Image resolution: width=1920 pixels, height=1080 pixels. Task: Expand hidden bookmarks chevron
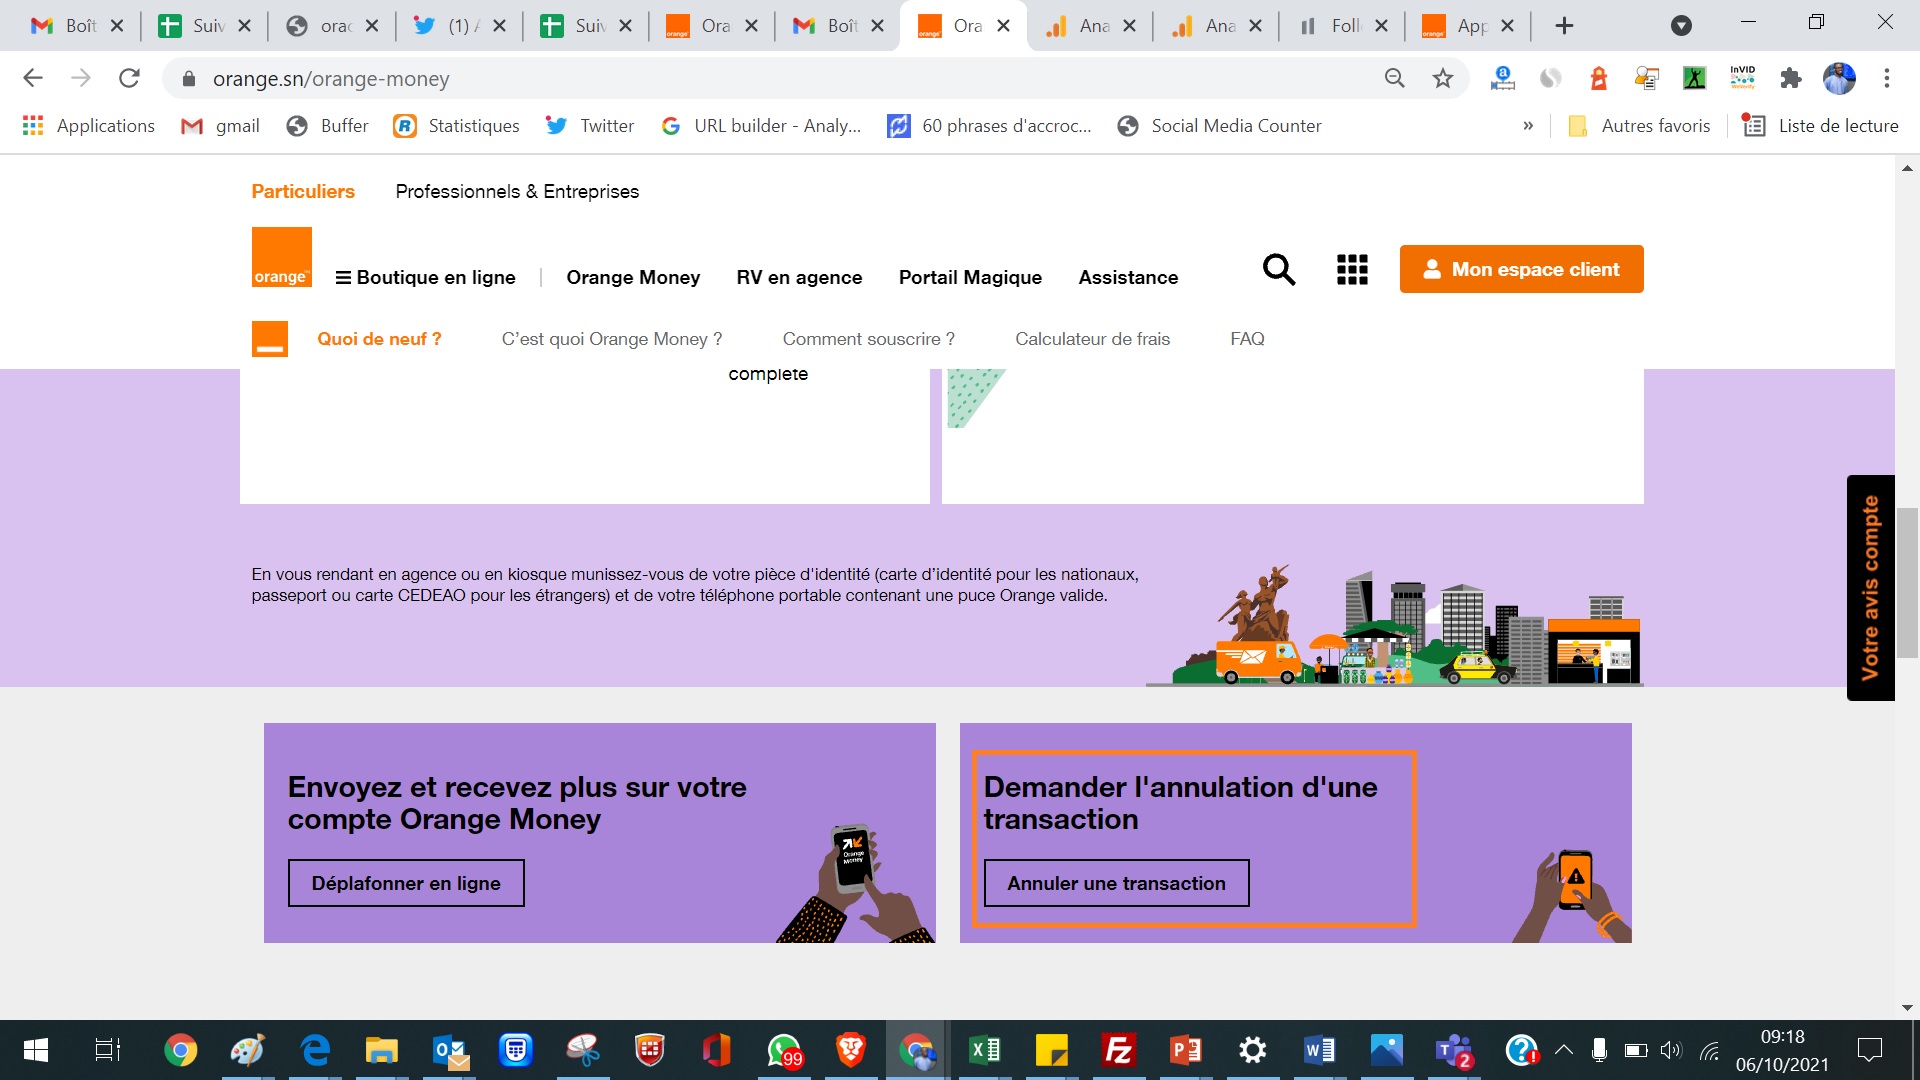tap(1528, 126)
